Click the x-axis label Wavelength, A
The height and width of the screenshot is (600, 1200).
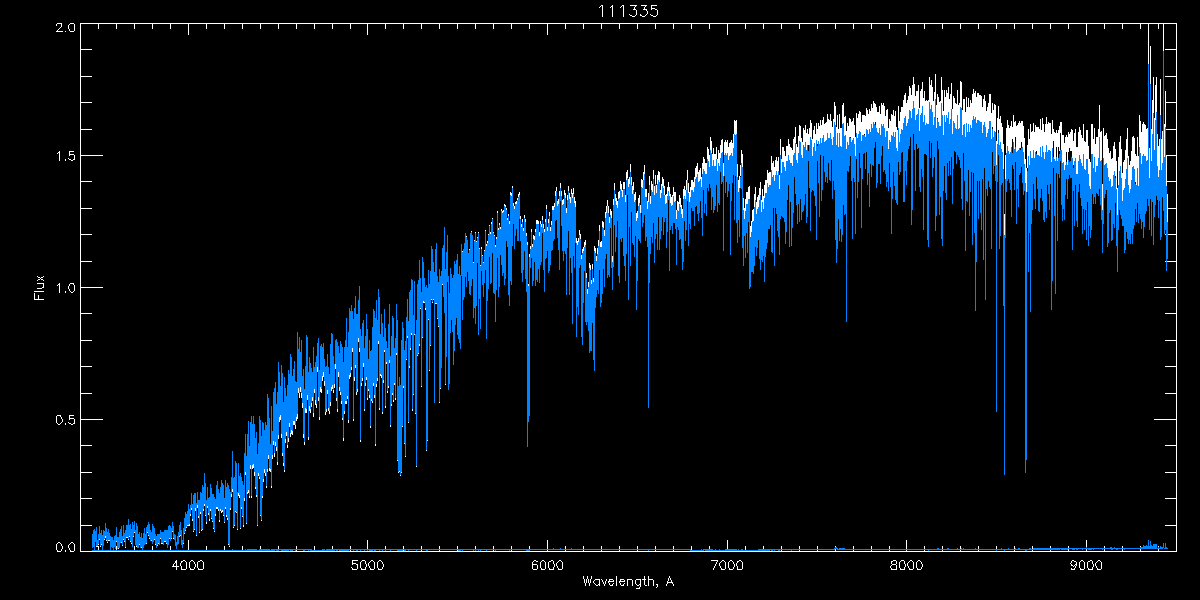pyautogui.click(x=627, y=582)
